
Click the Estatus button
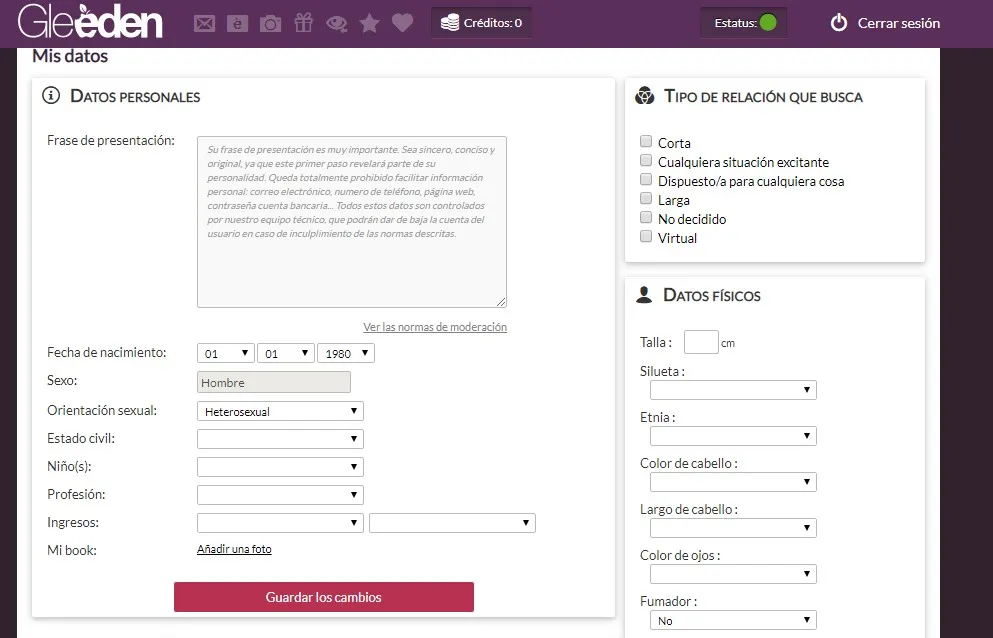coord(743,23)
